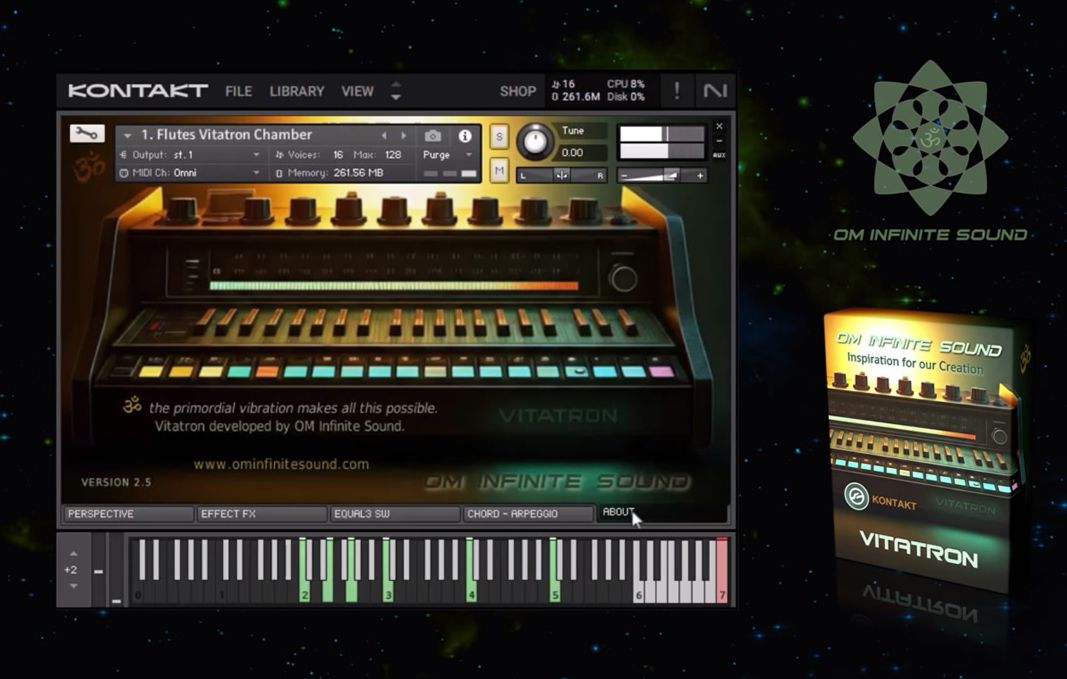The width and height of the screenshot is (1067, 679).
Task: Open the SHOP link
Action: (518, 91)
